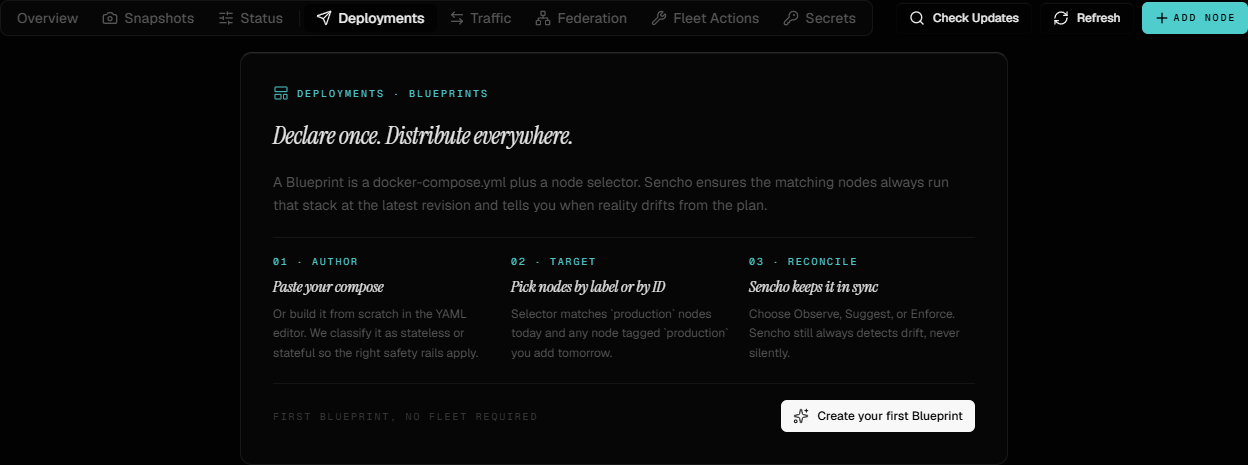The width and height of the screenshot is (1248, 465).
Task: Click the "Sencho keeps it in sync" heading
Action: 814,287
